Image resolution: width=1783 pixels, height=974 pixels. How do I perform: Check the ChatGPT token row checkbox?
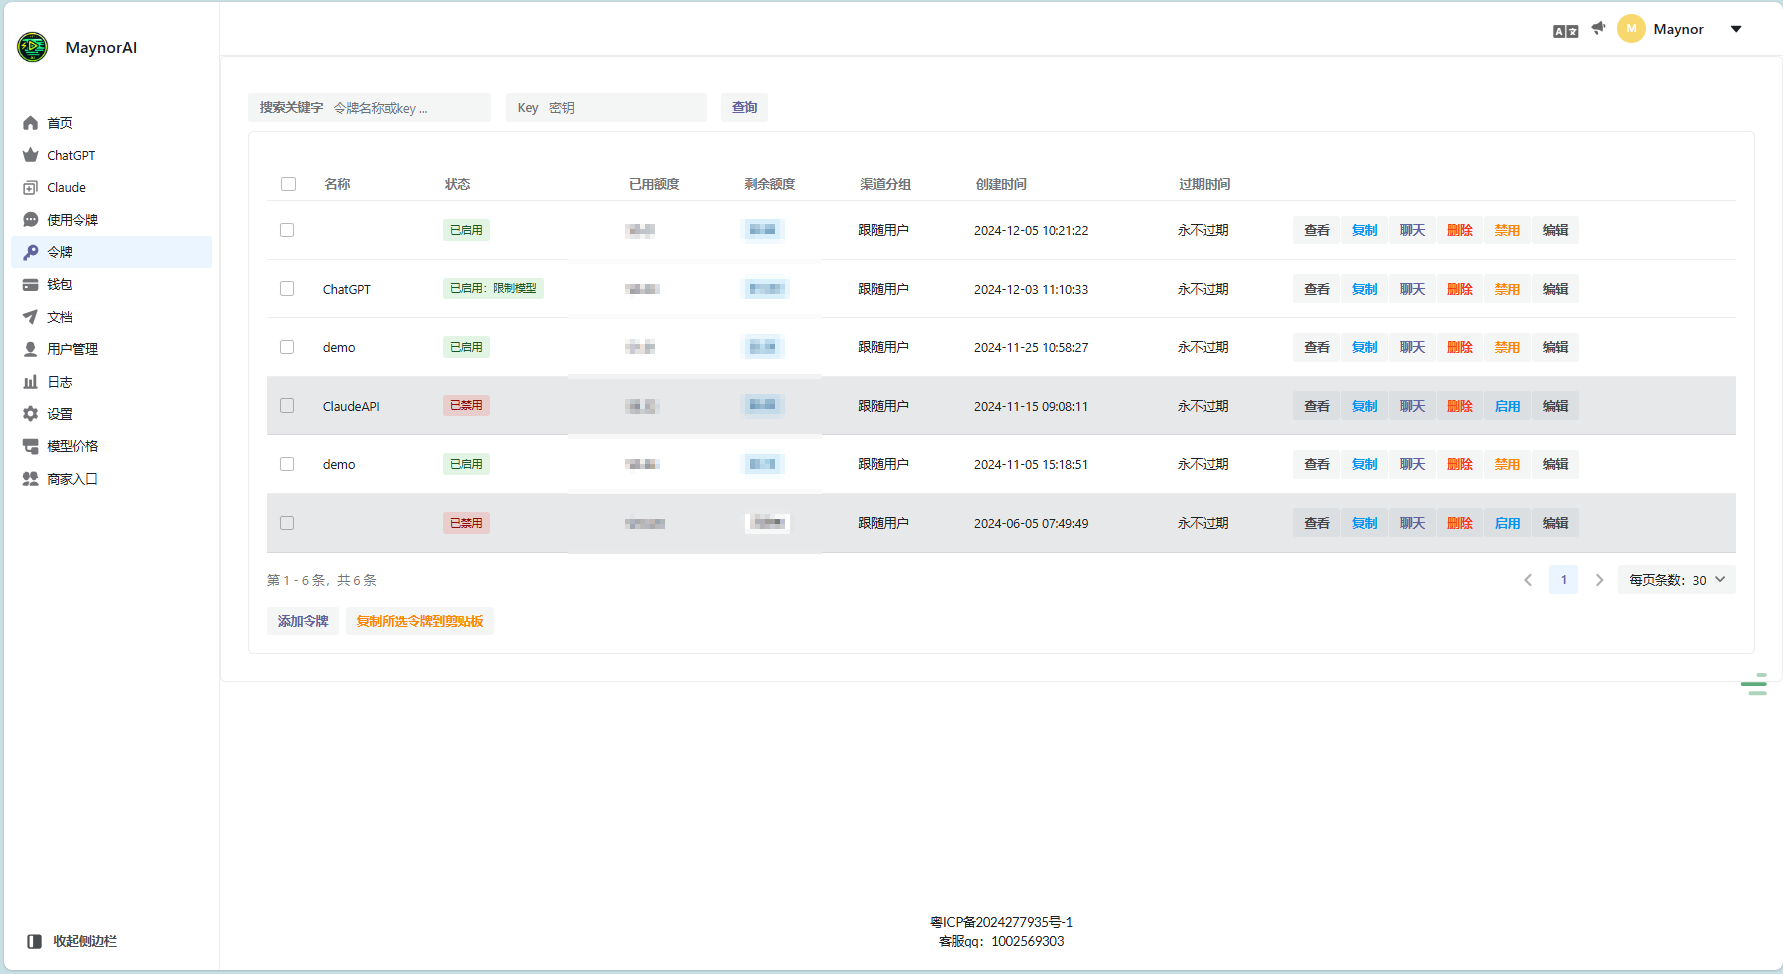(x=287, y=289)
